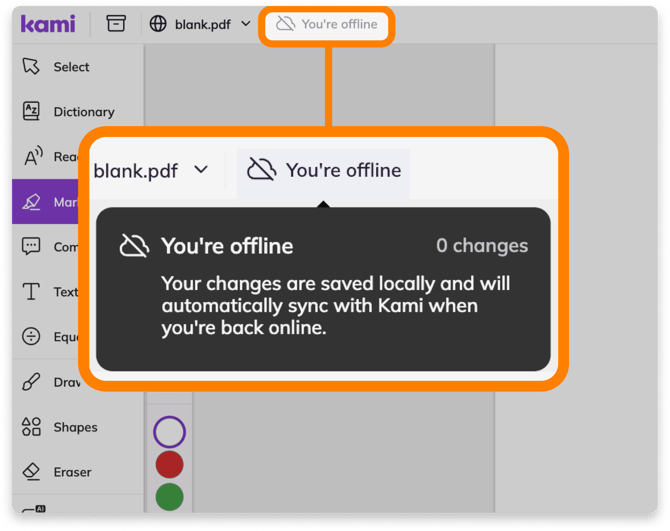
Task: Open the Comment tool icon
Action: (x=31, y=246)
